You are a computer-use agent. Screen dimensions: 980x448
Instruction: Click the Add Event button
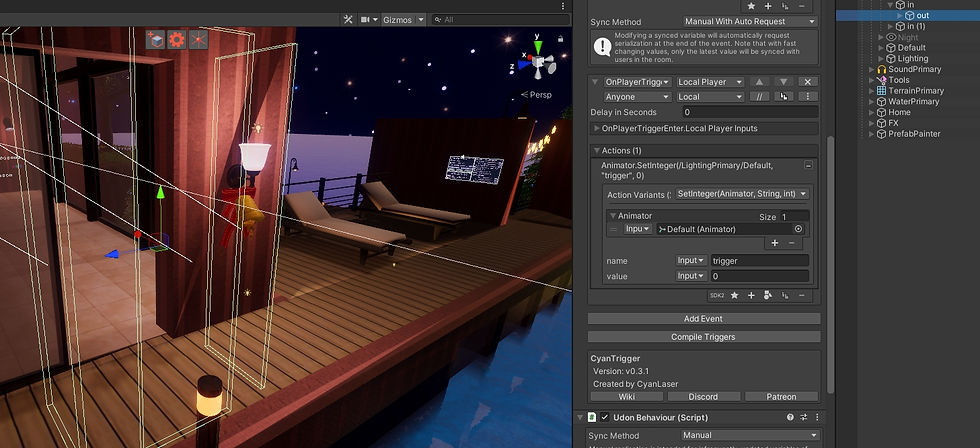(x=704, y=319)
